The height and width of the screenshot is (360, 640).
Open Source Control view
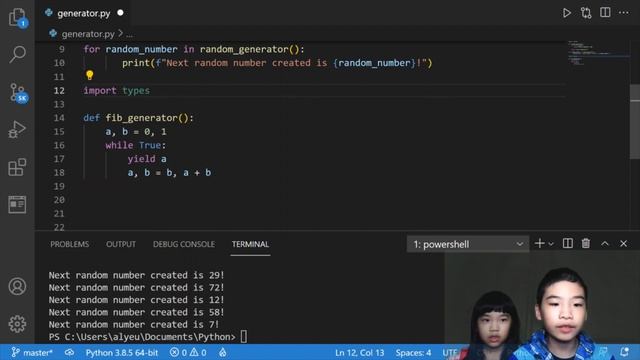click(18, 93)
